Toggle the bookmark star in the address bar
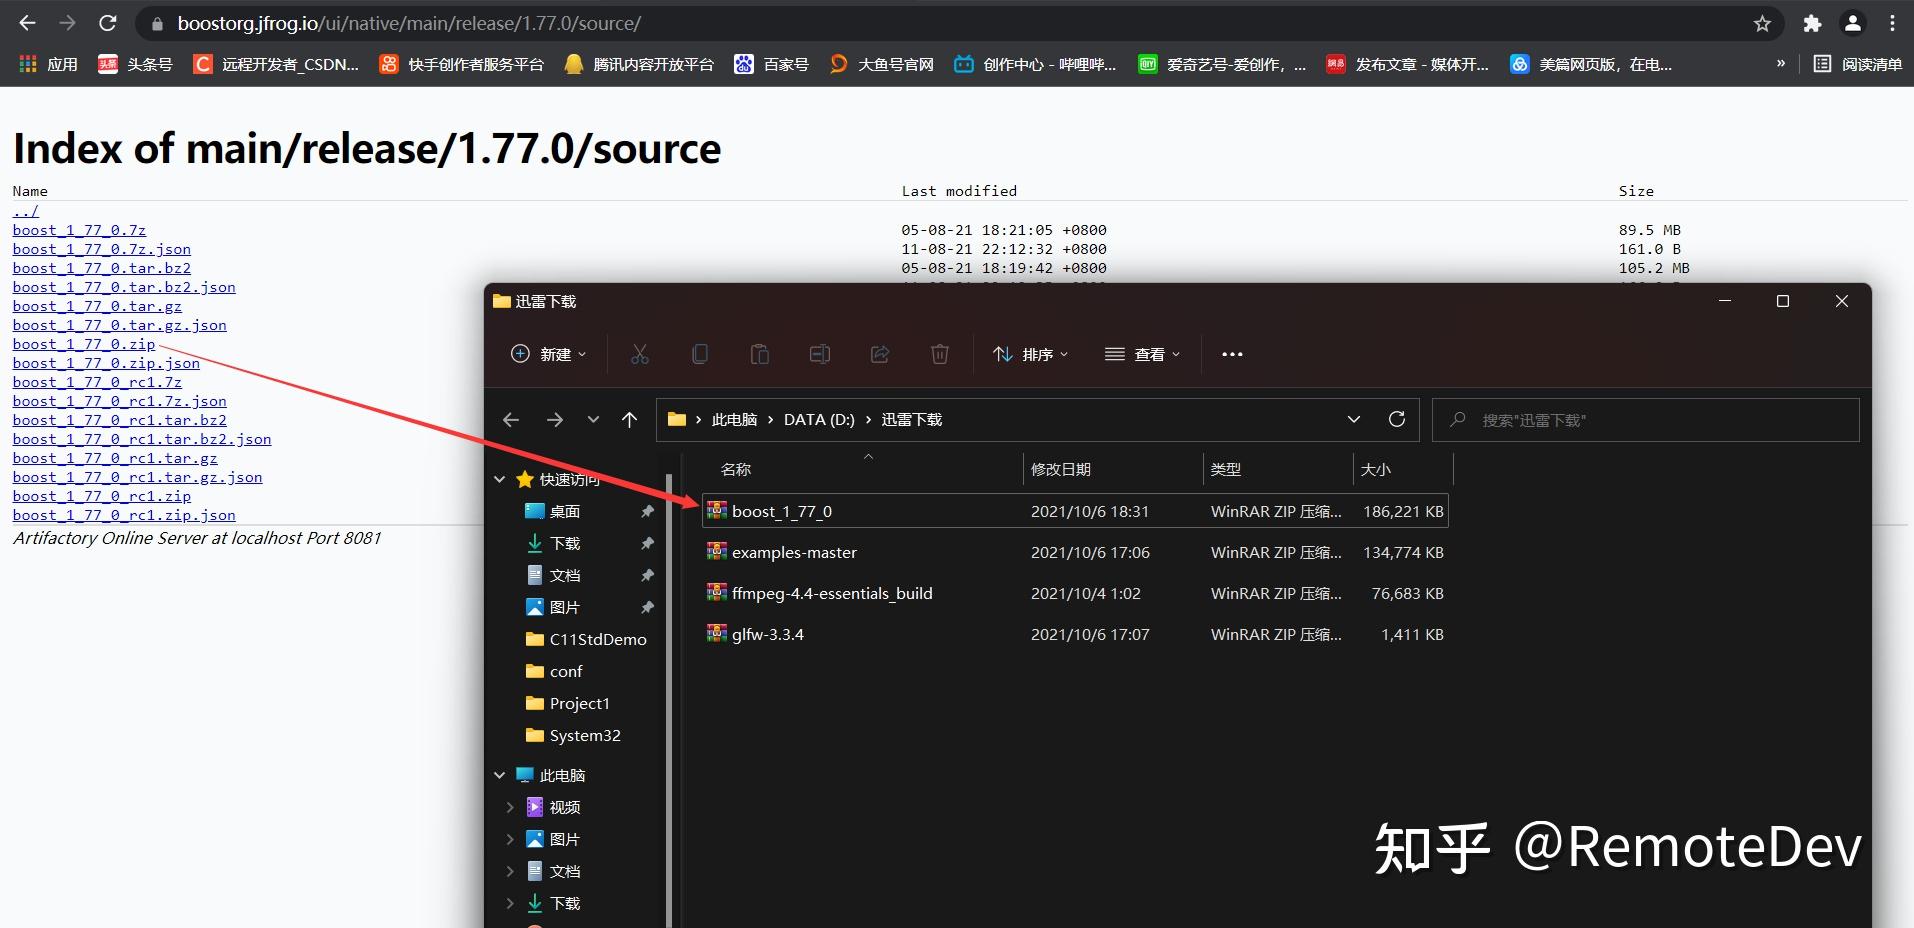Screen dimensions: 1914x928 1760,22
